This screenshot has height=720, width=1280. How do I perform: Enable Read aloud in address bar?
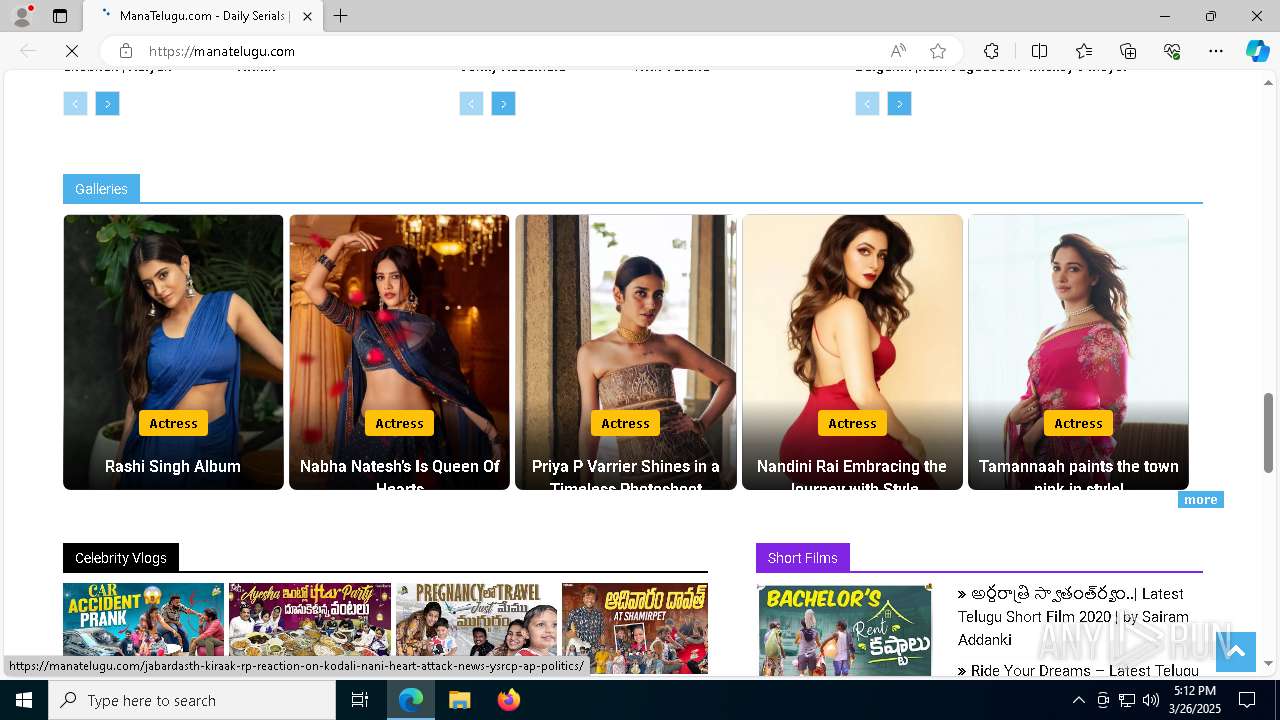(898, 51)
